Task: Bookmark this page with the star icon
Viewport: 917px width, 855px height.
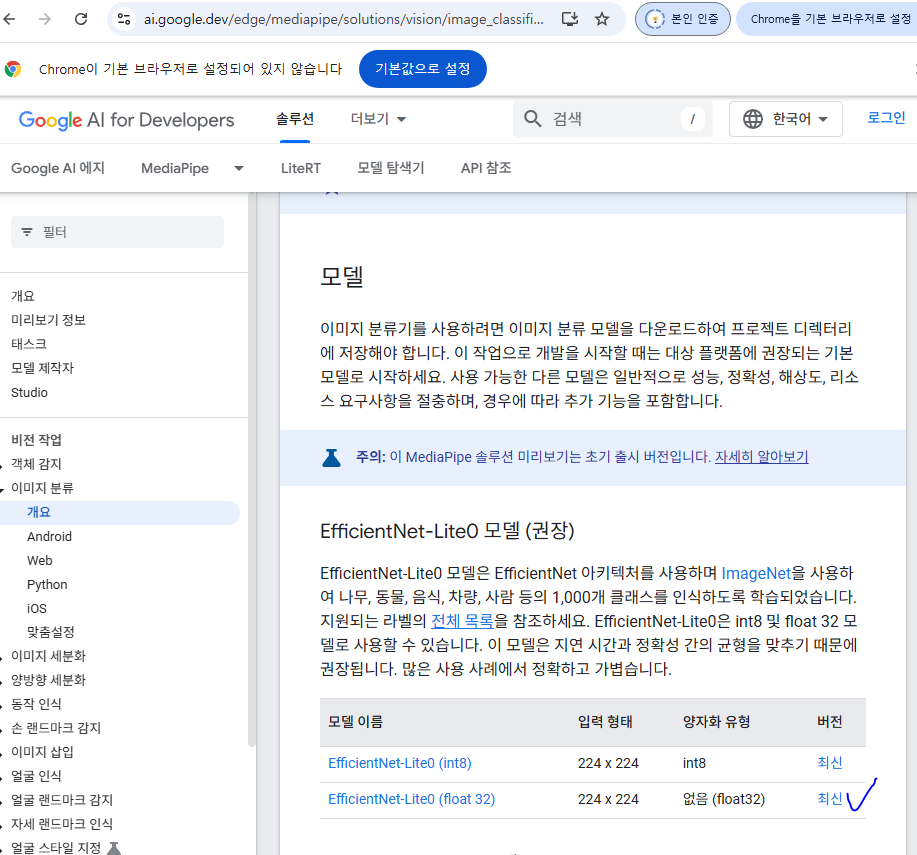Action: coord(602,19)
